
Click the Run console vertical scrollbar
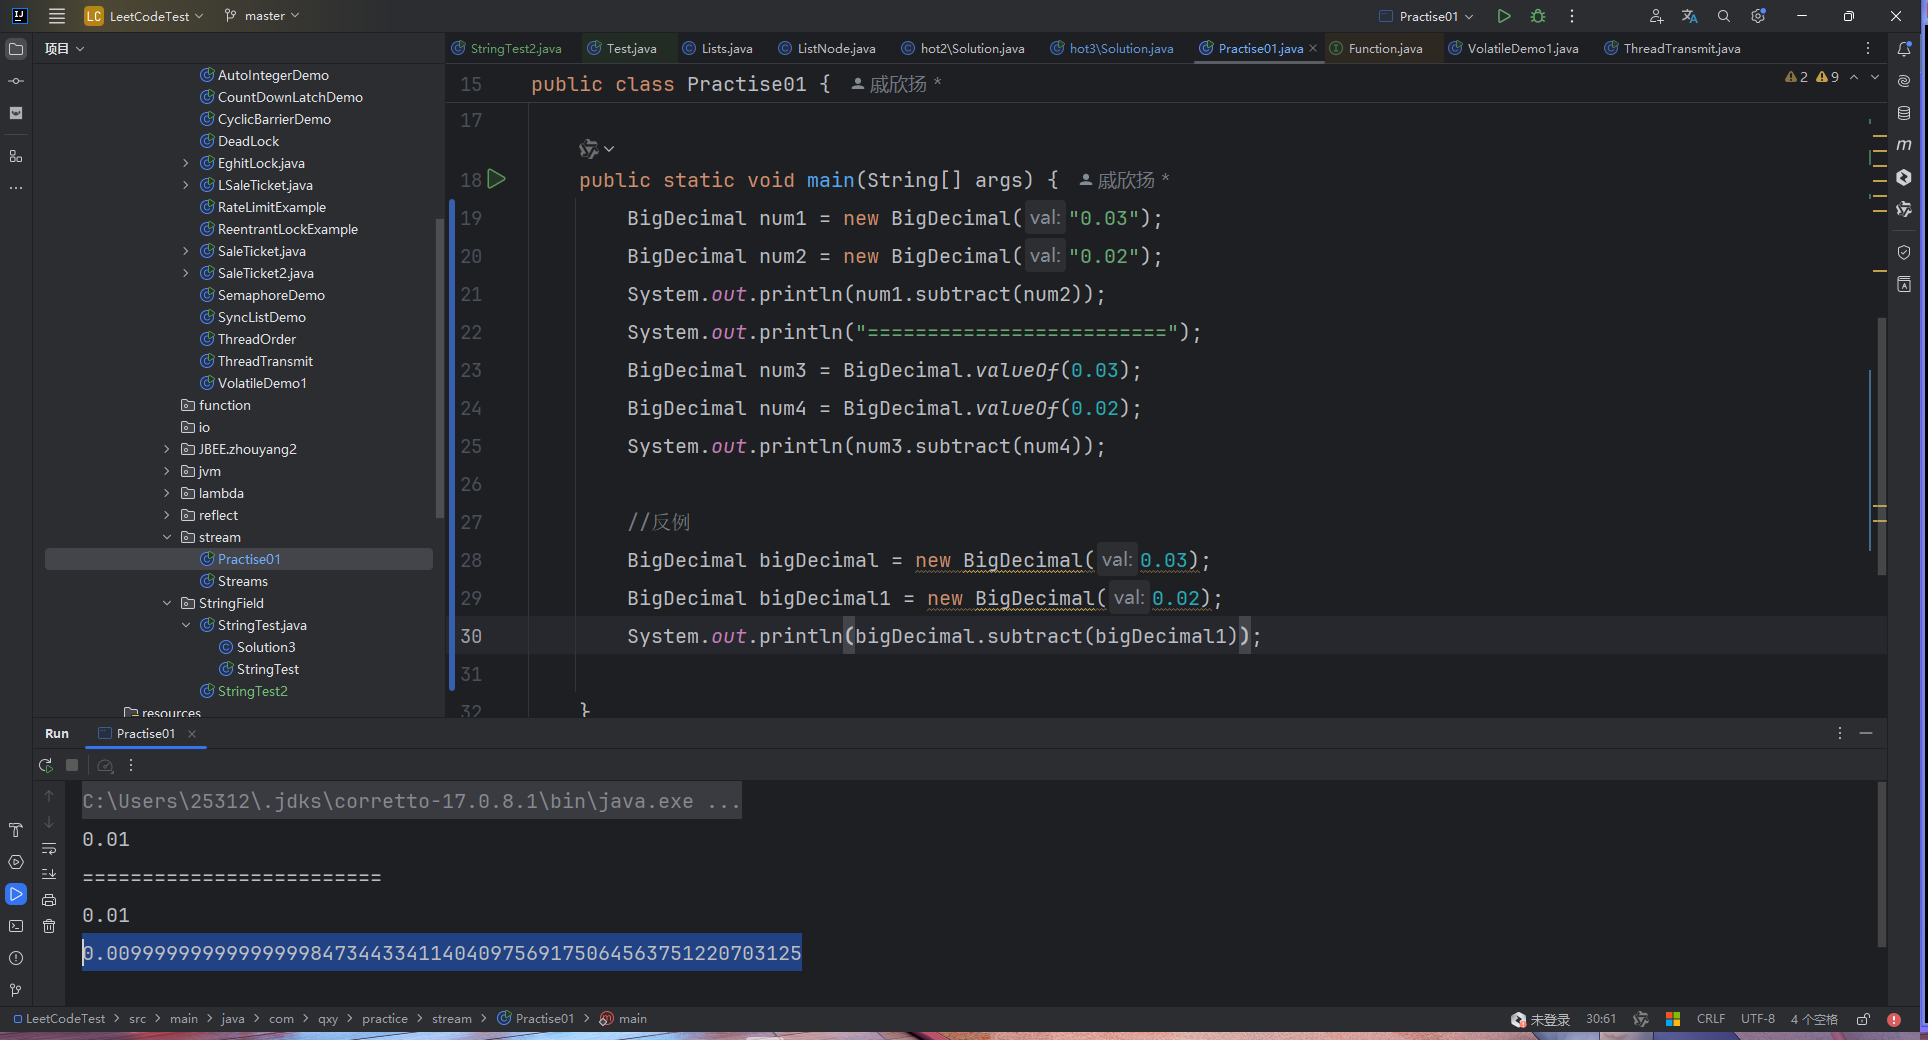click(1881, 865)
